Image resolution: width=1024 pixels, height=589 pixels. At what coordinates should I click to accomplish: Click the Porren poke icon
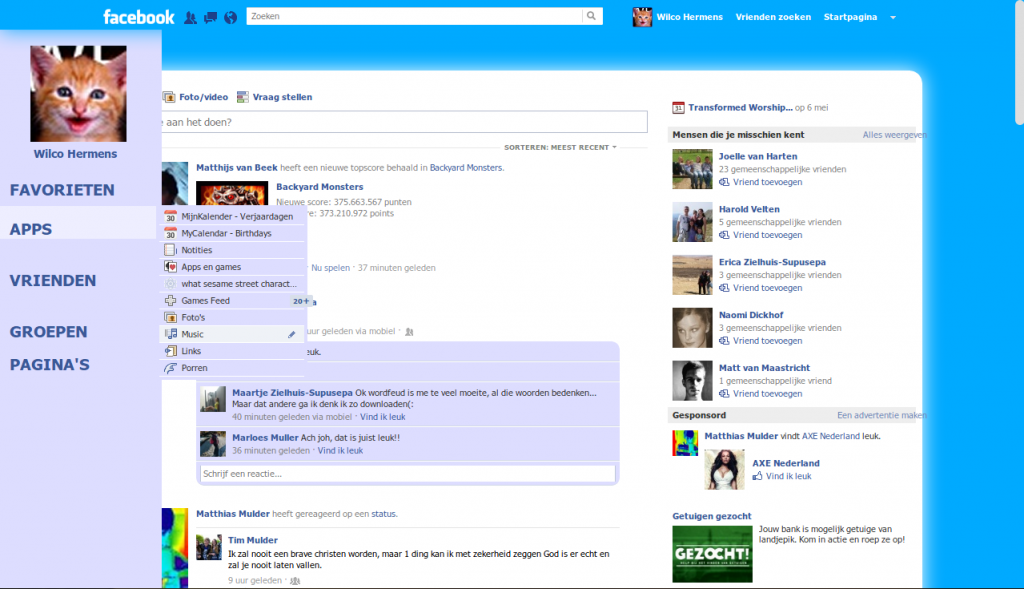click(x=170, y=368)
